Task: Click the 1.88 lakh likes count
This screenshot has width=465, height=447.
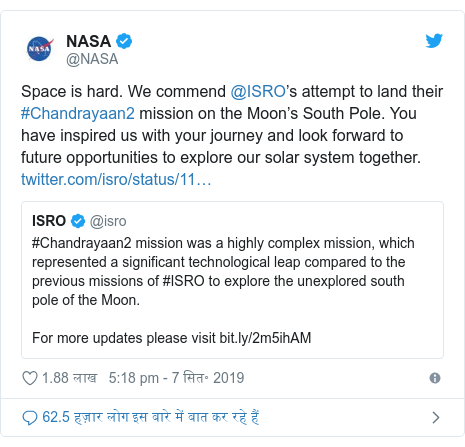Action: point(69,378)
